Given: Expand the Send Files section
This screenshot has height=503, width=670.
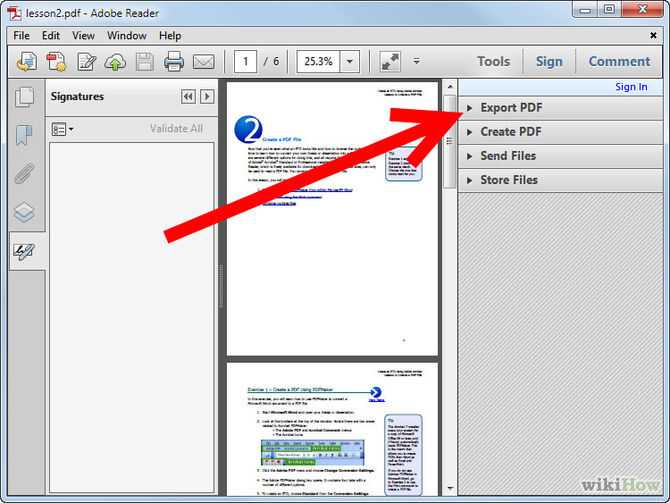Looking at the screenshot, I should point(560,156).
